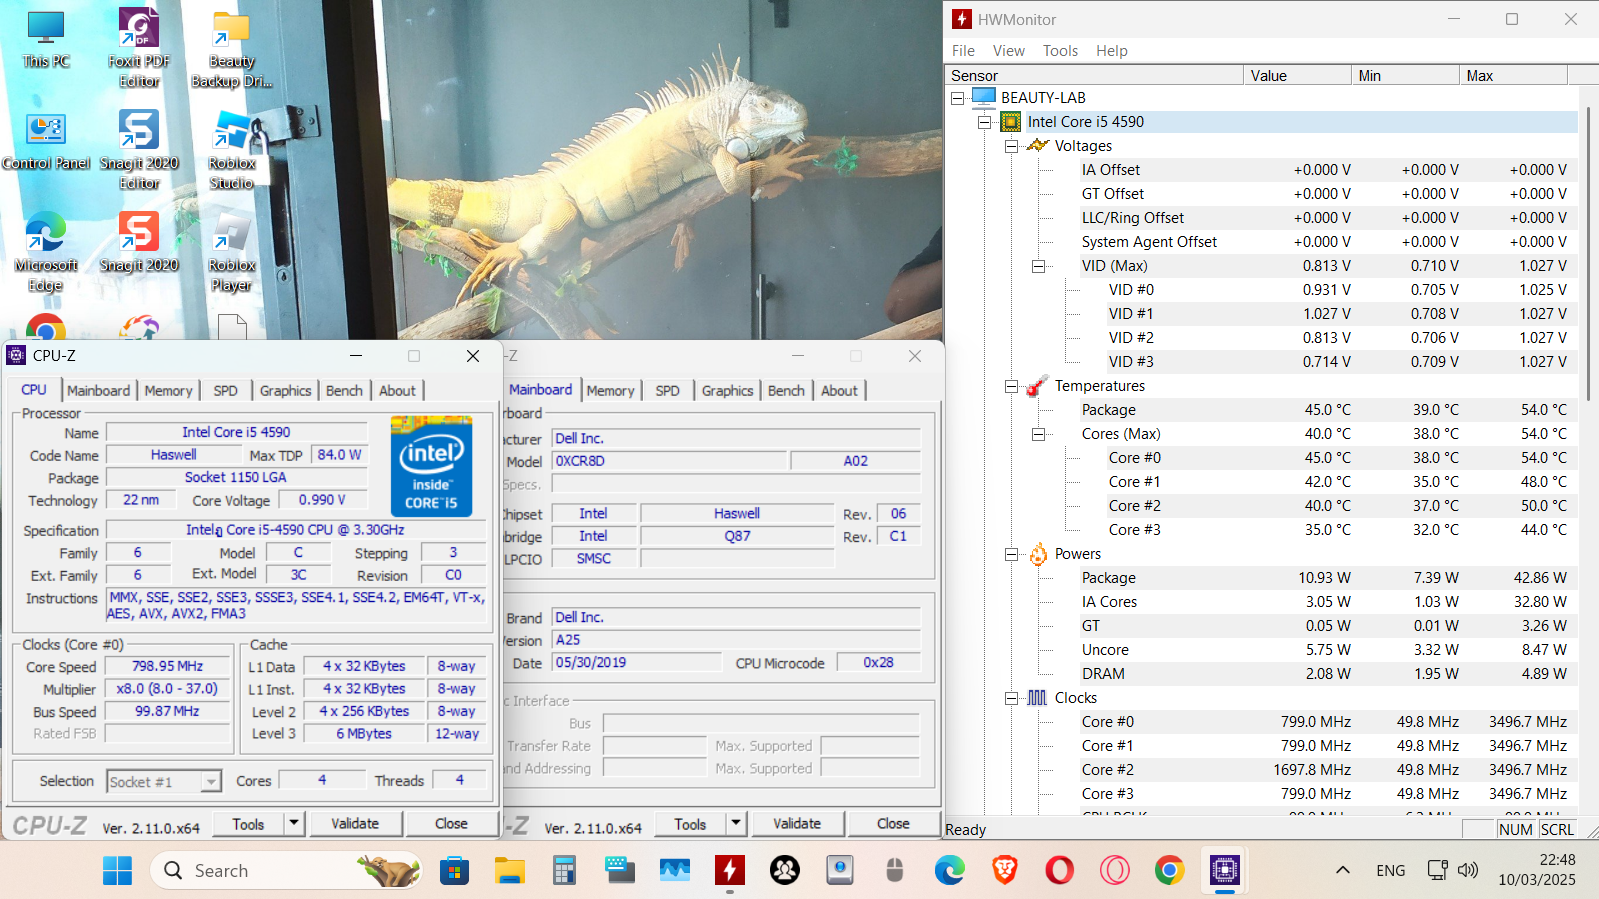Image resolution: width=1599 pixels, height=899 pixels.
Task: Open the Socket #1 selection dropdown
Action: [x=211, y=782]
